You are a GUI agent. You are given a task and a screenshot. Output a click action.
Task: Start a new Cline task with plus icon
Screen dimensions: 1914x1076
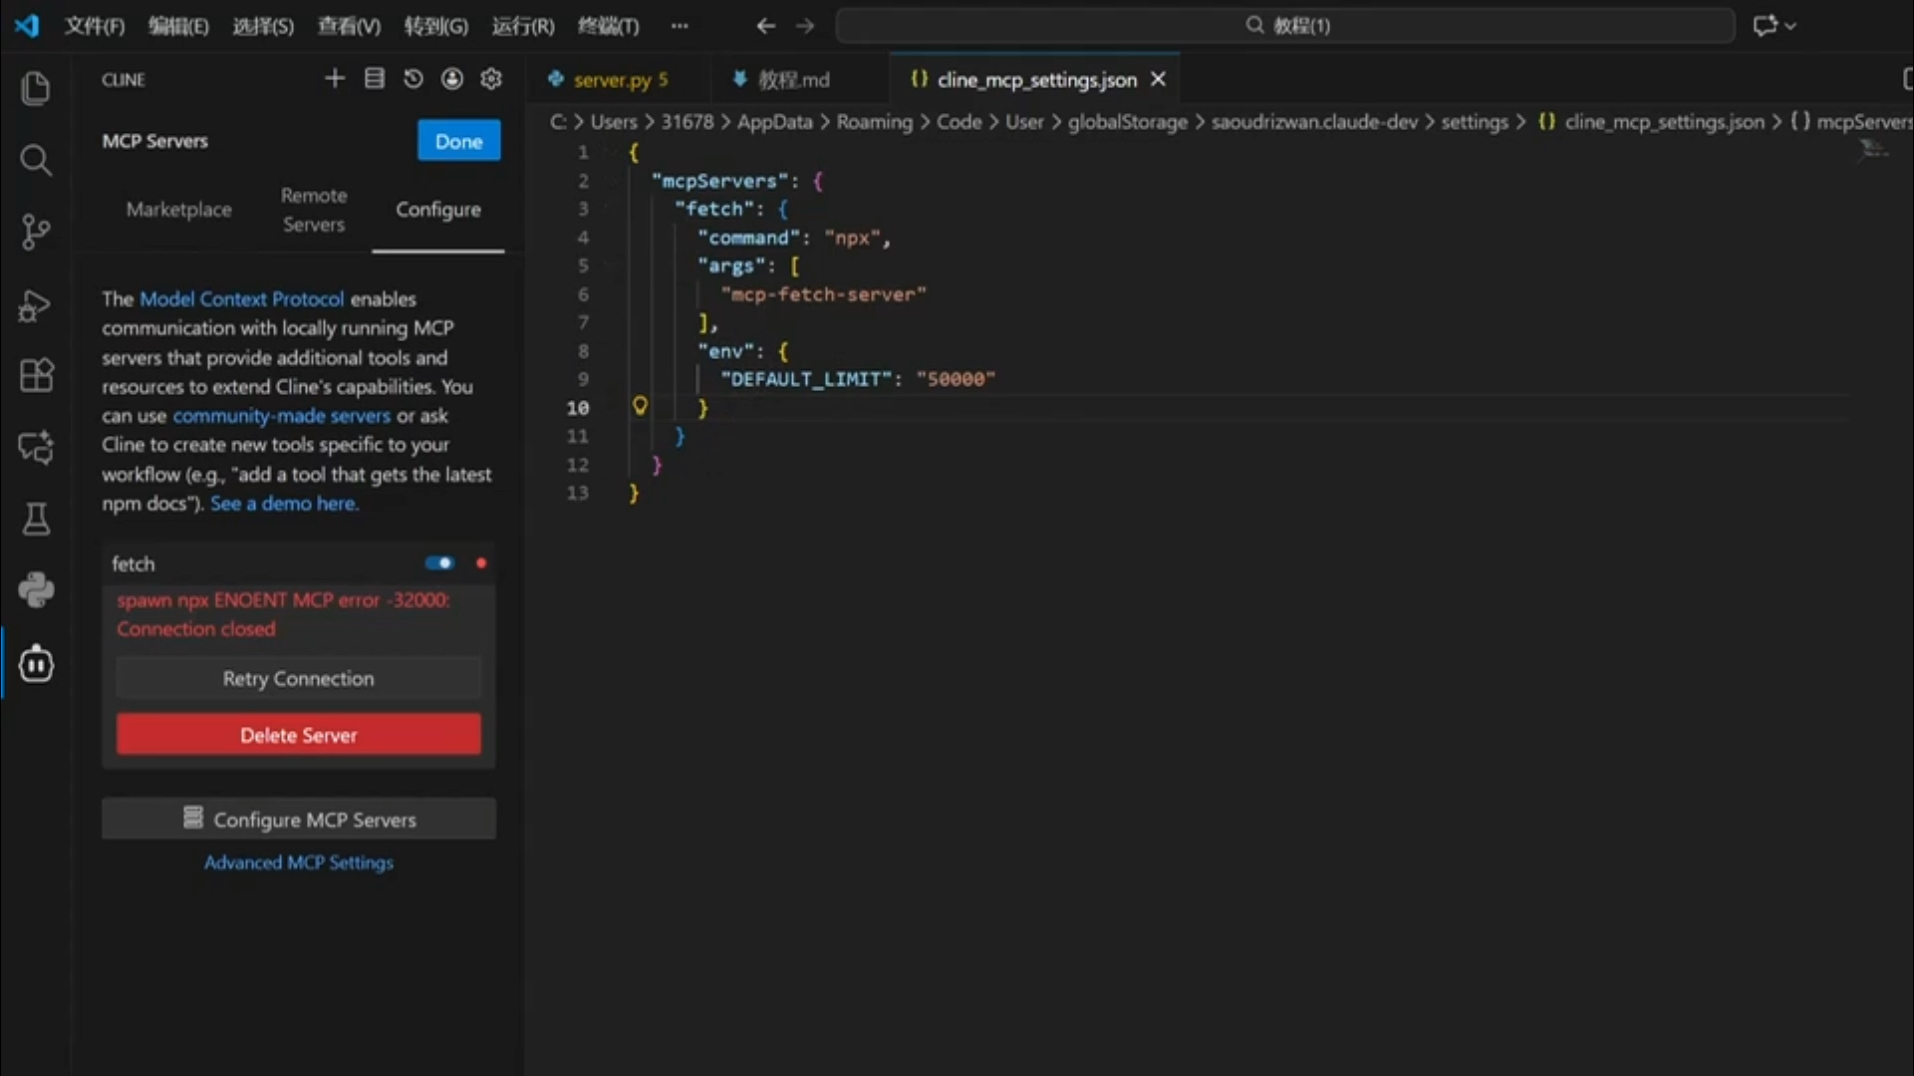coord(335,79)
